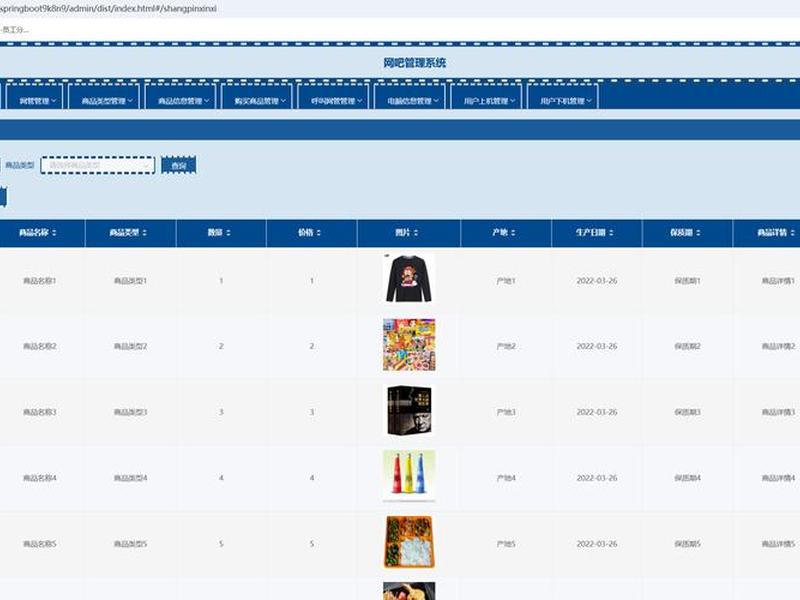Expand the chevron on 用户上机管理
Image resolution: width=800 pixels, height=600 pixels.
pos(513,101)
